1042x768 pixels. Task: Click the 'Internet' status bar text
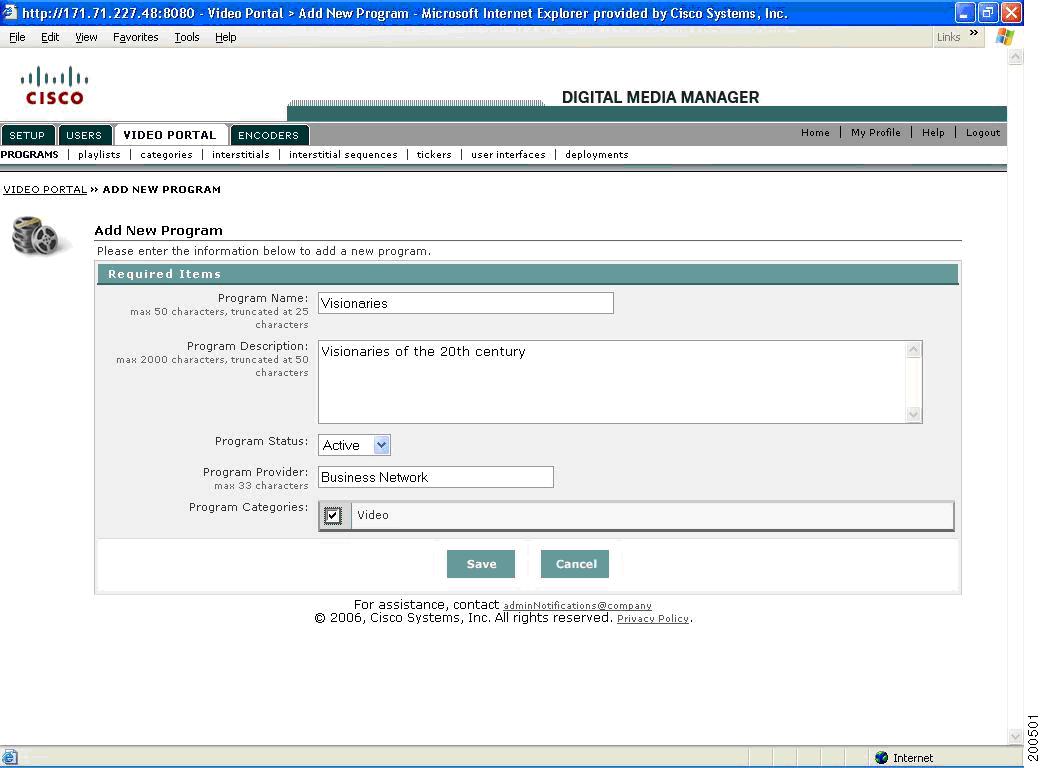(913, 758)
